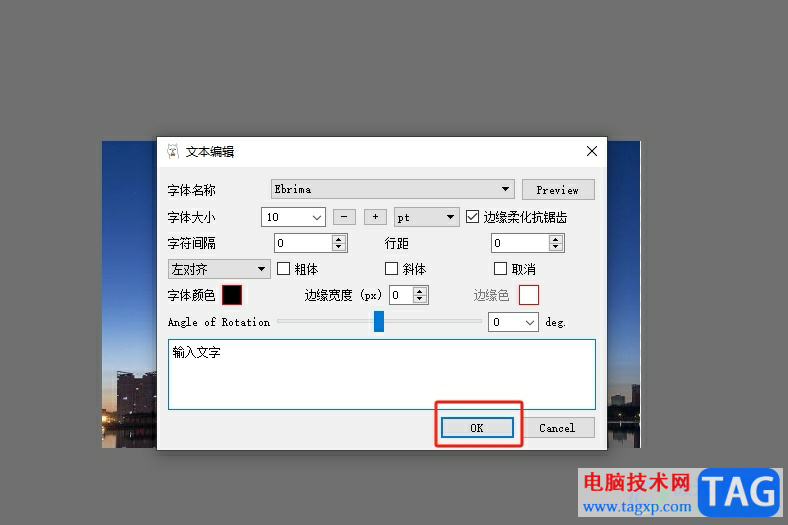This screenshot has width=788, height=525.
Task: Enable the 粗体 bold checkbox
Action: 283,269
